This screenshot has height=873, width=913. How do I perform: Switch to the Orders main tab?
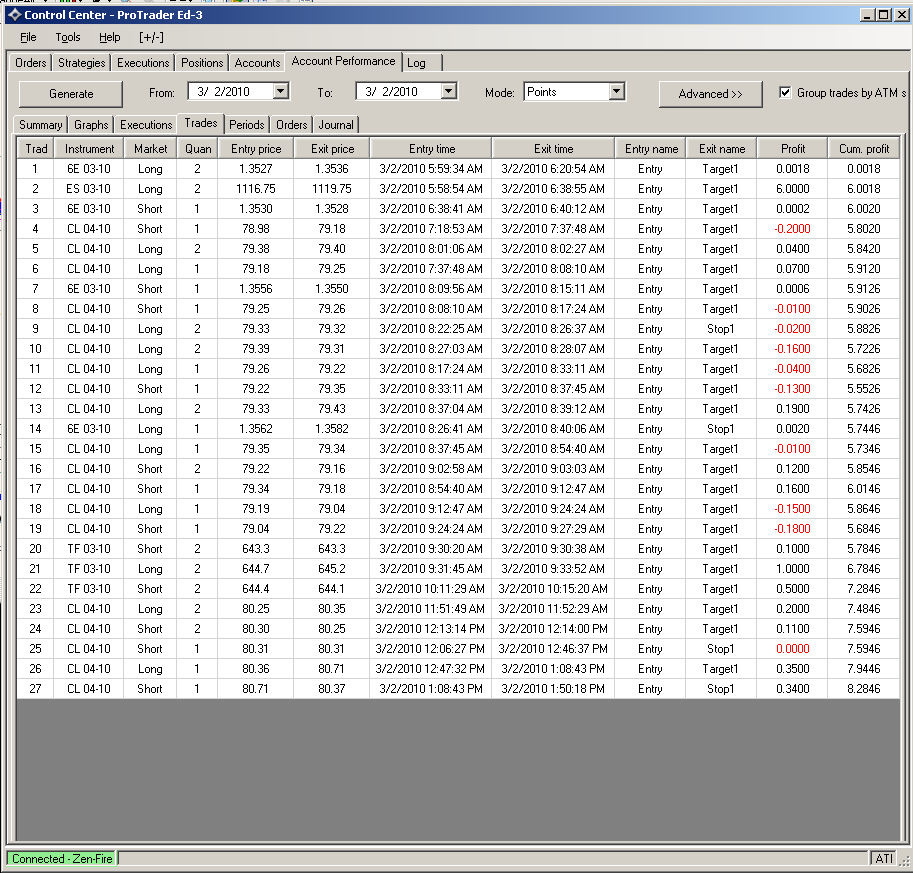click(x=30, y=63)
